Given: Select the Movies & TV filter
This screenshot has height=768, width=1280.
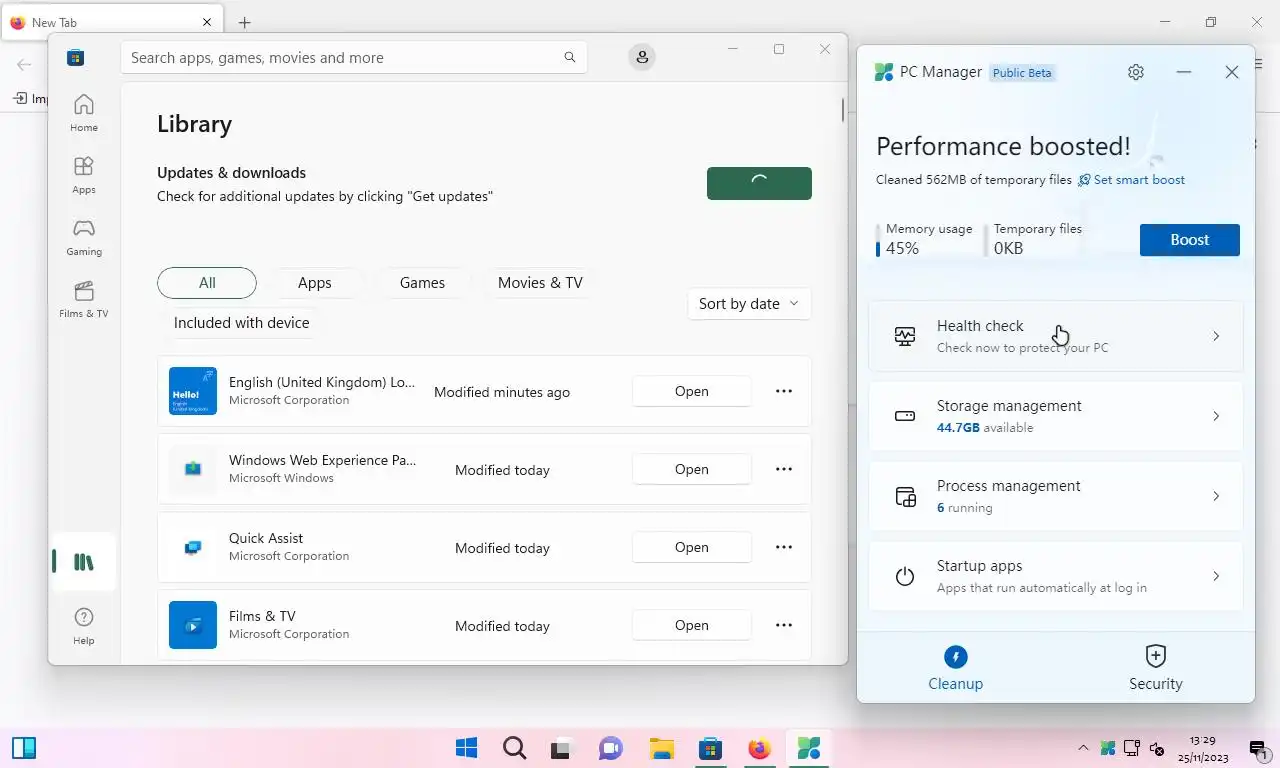Looking at the screenshot, I should (x=540, y=283).
